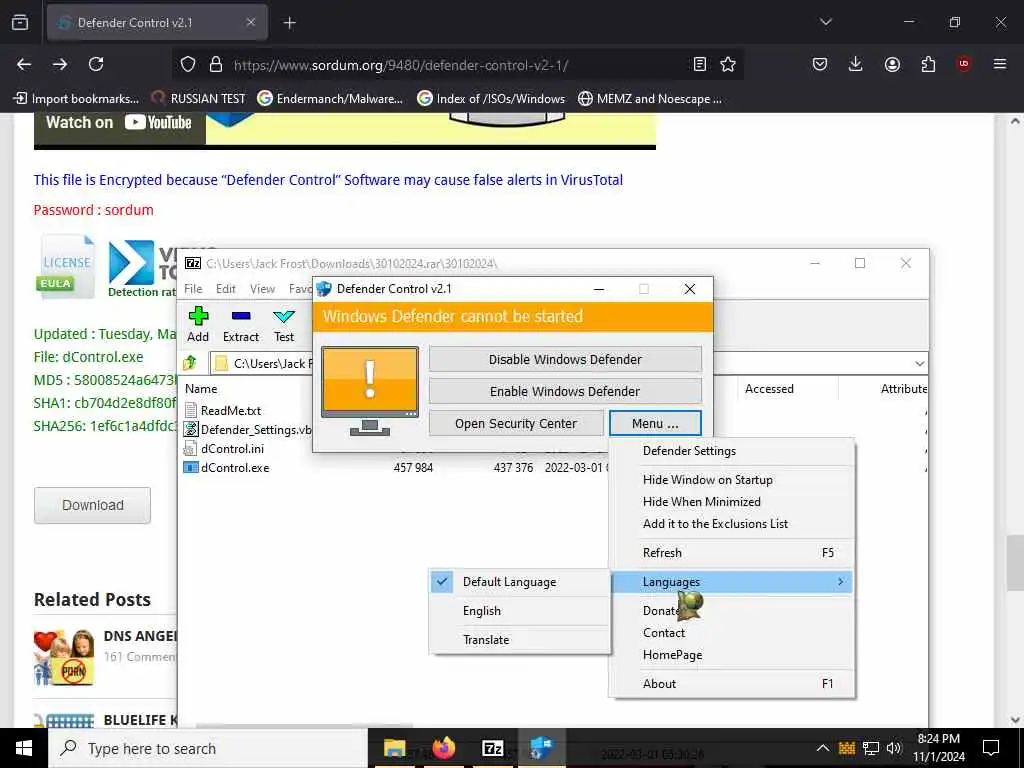Image resolution: width=1024 pixels, height=768 pixels.
Task: Click the network tray icon
Action: (x=871, y=748)
